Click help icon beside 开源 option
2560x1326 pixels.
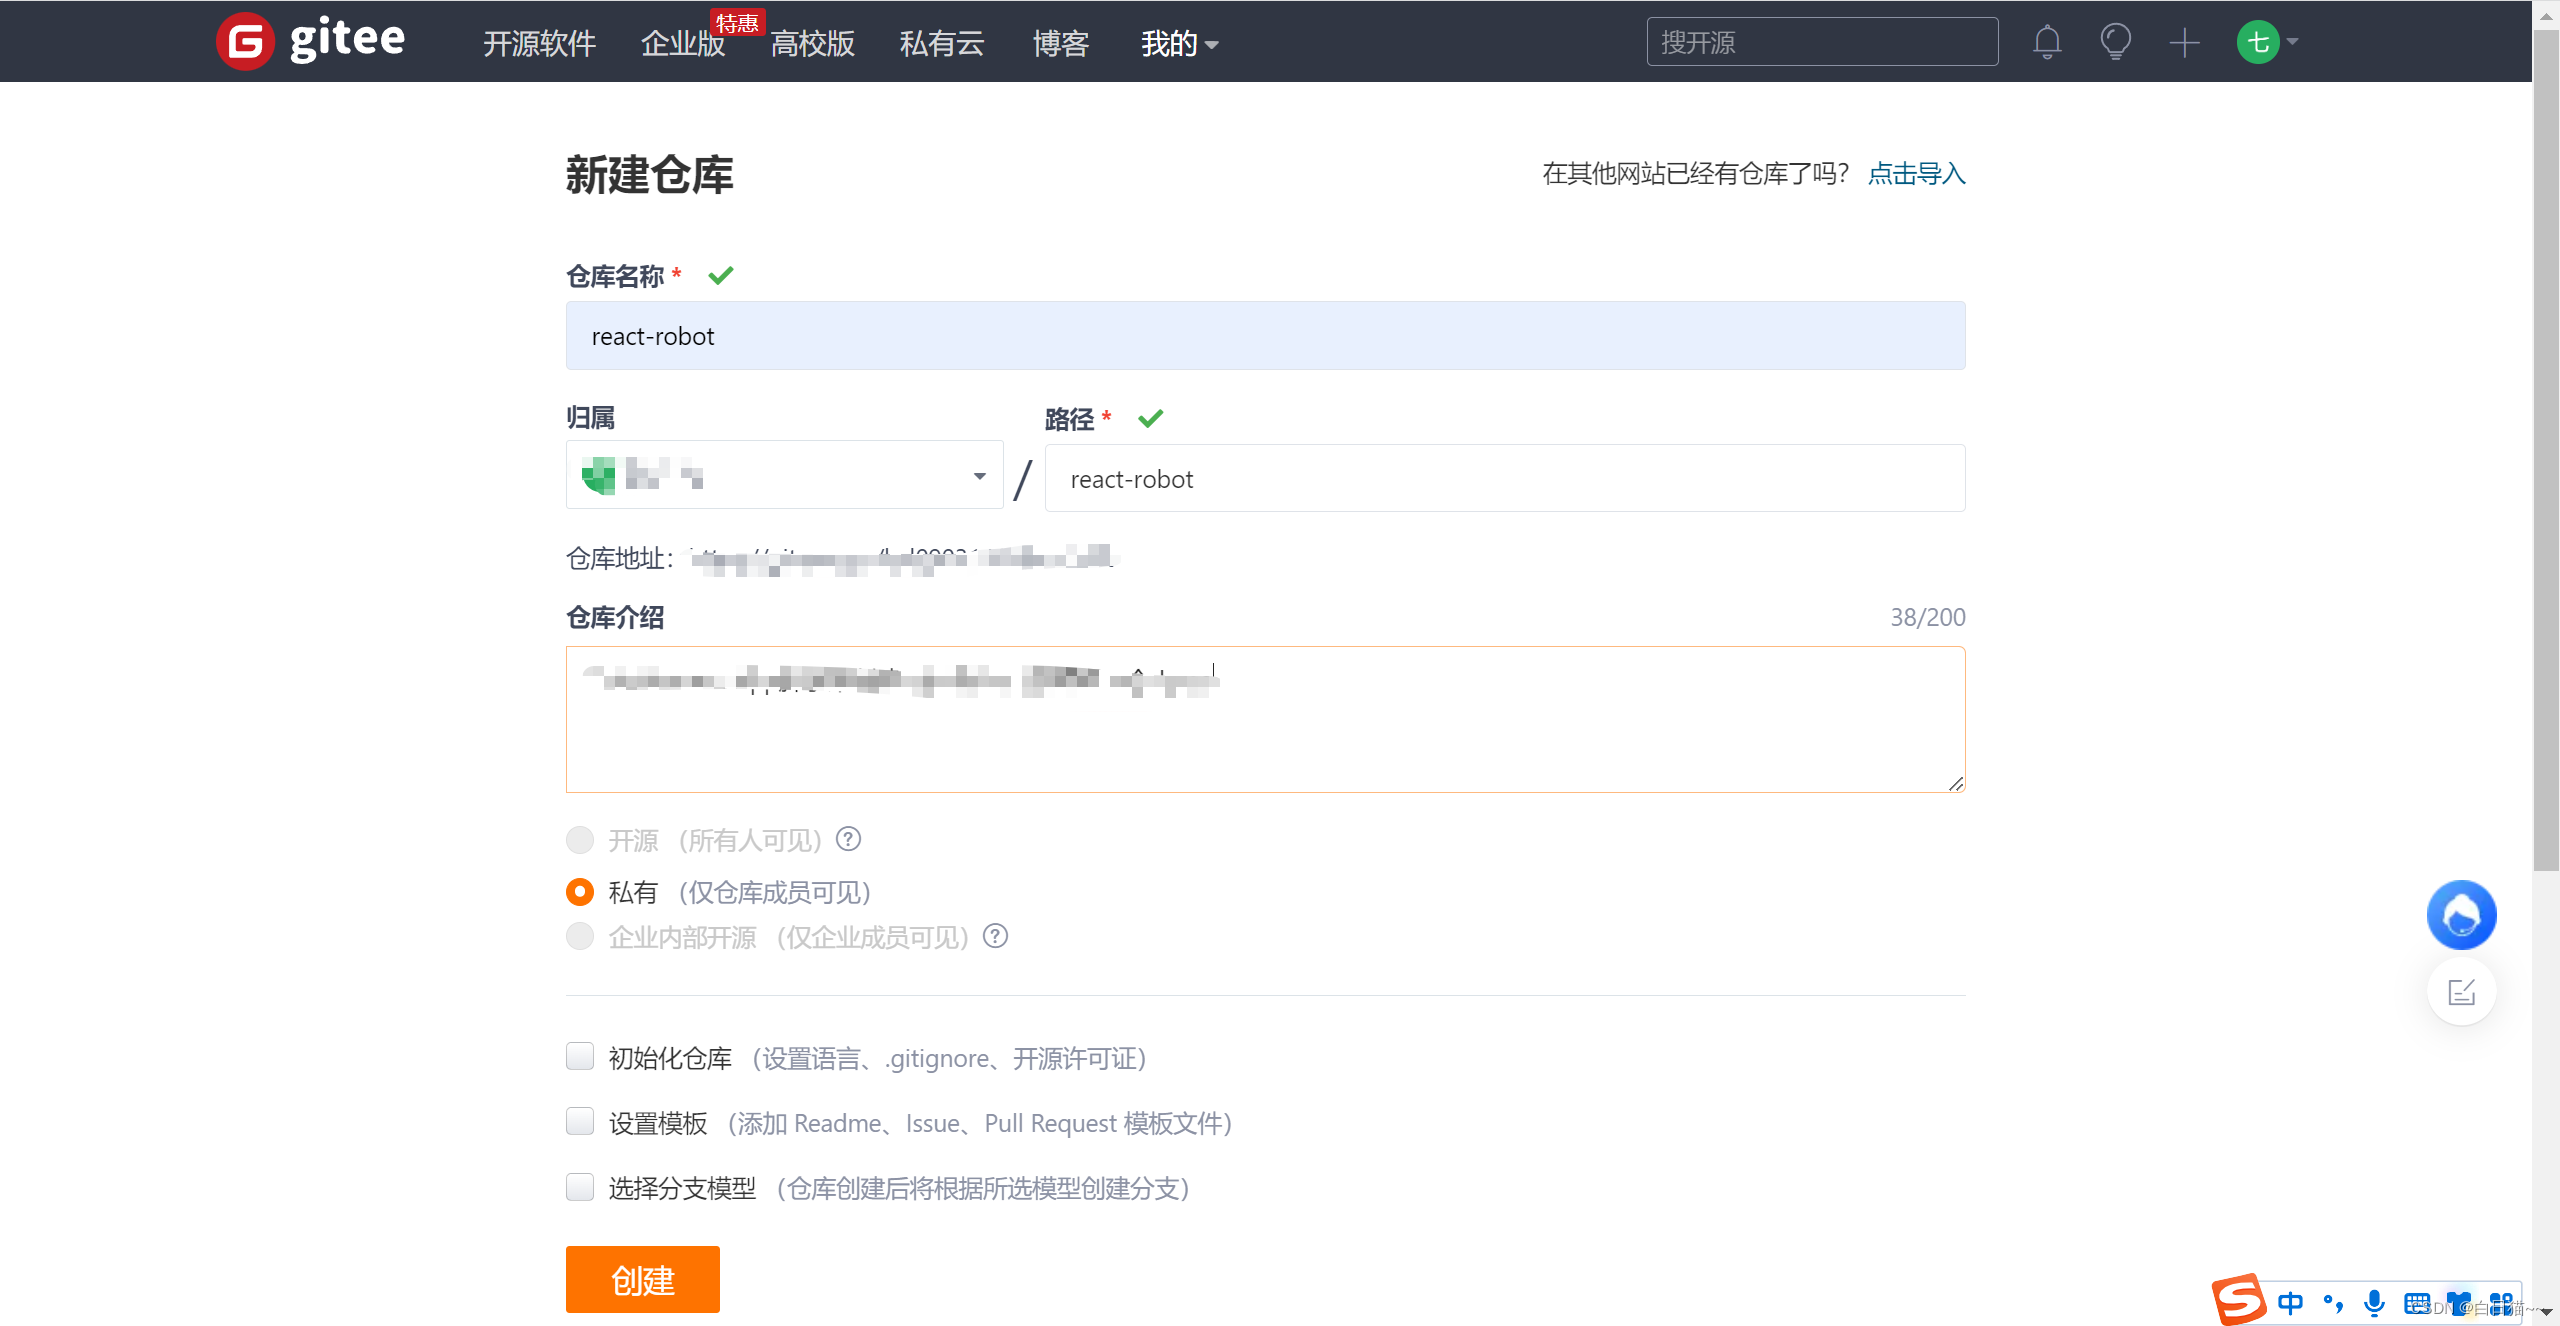pyautogui.click(x=848, y=839)
